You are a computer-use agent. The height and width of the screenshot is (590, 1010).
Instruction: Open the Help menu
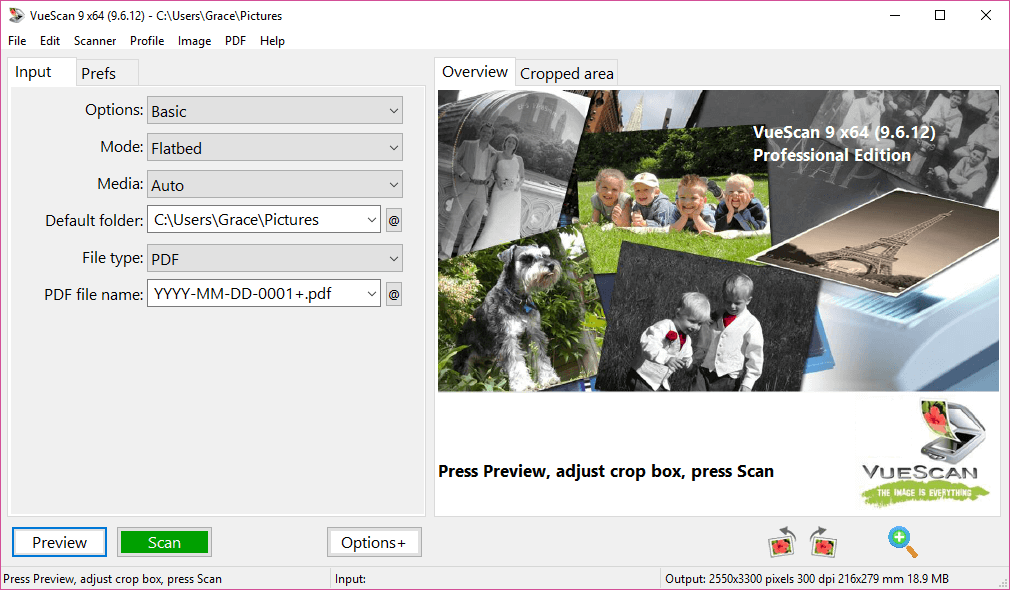[x=272, y=41]
